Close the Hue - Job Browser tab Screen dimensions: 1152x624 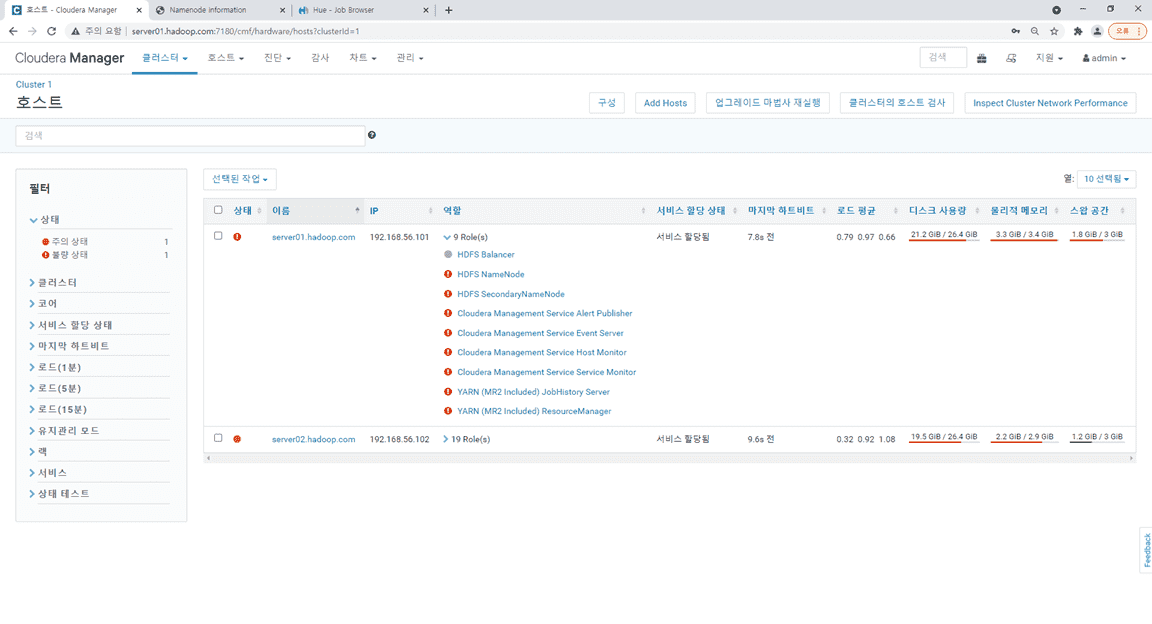pos(425,10)
